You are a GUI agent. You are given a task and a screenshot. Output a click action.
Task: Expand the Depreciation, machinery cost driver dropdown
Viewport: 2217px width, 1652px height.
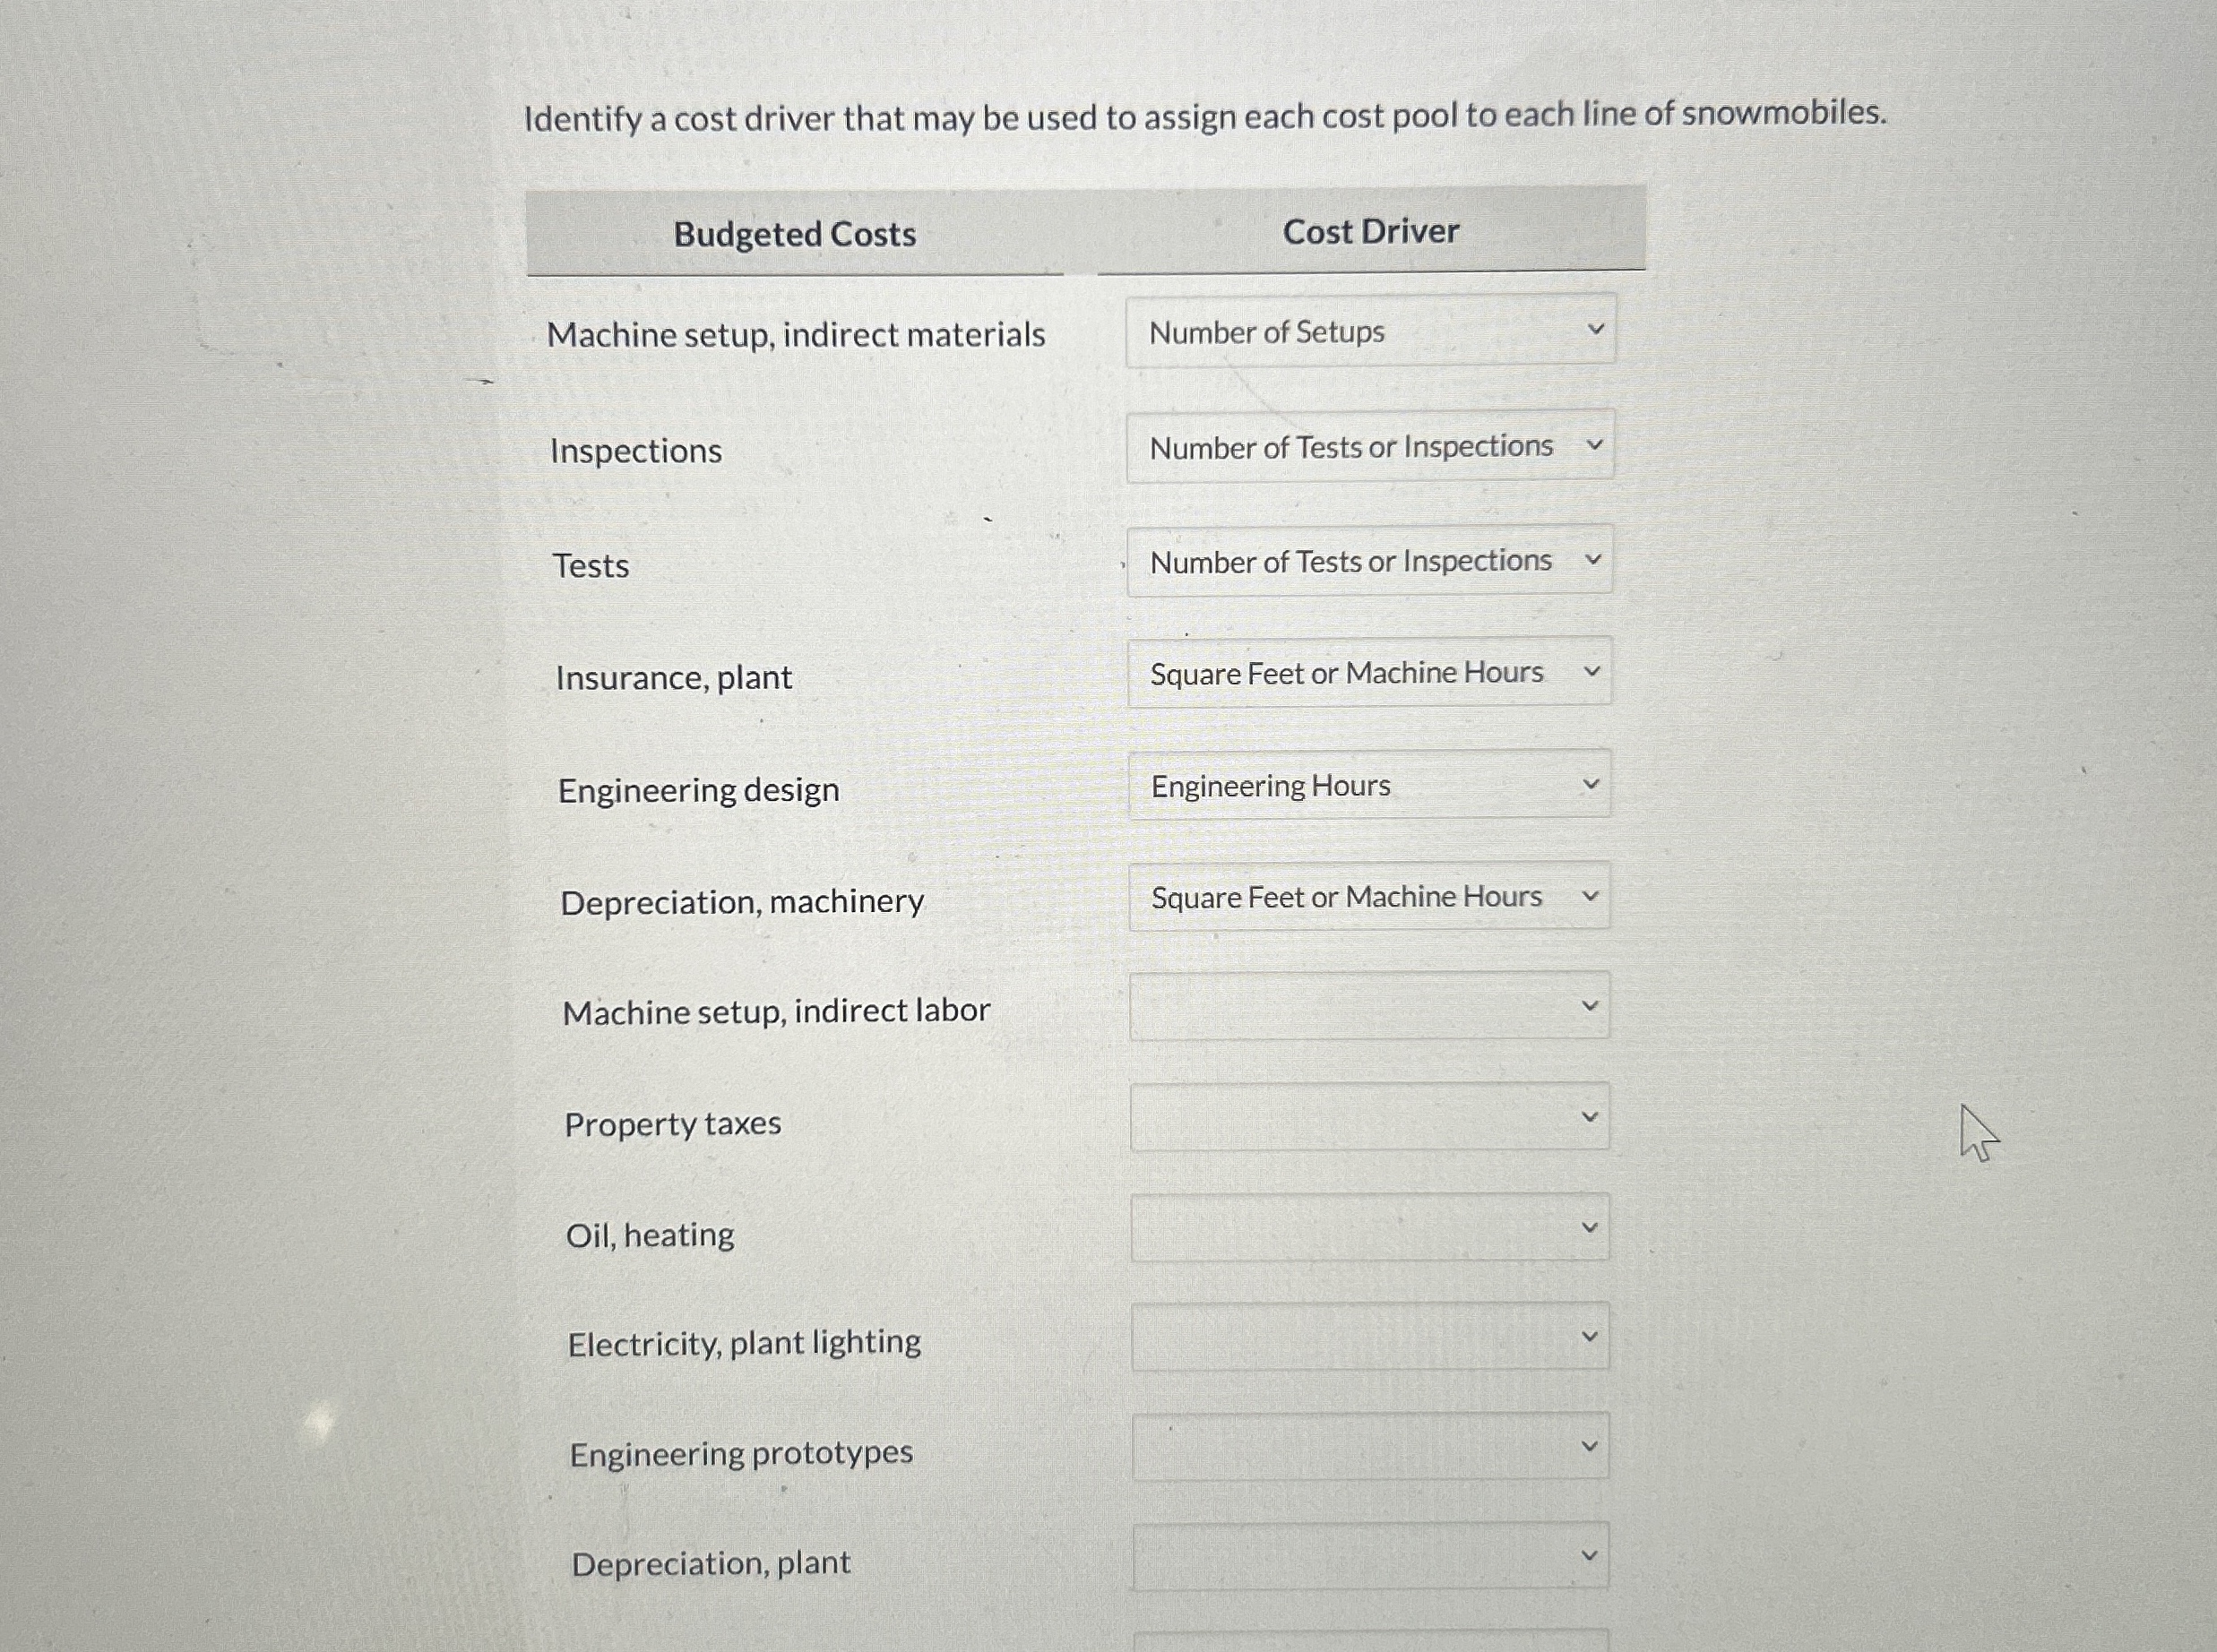(x=1370, y=897)
